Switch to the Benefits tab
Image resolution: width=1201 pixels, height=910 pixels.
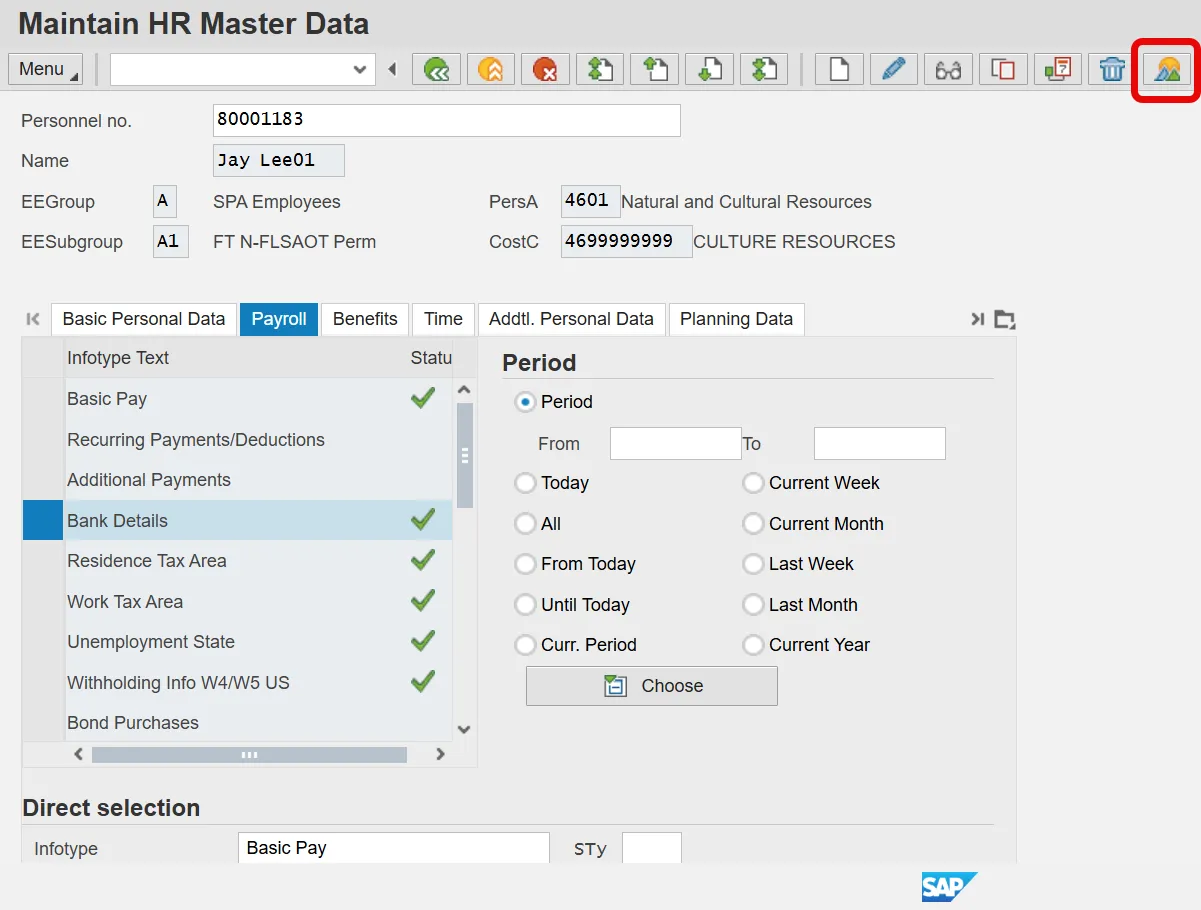coord(365,319)
